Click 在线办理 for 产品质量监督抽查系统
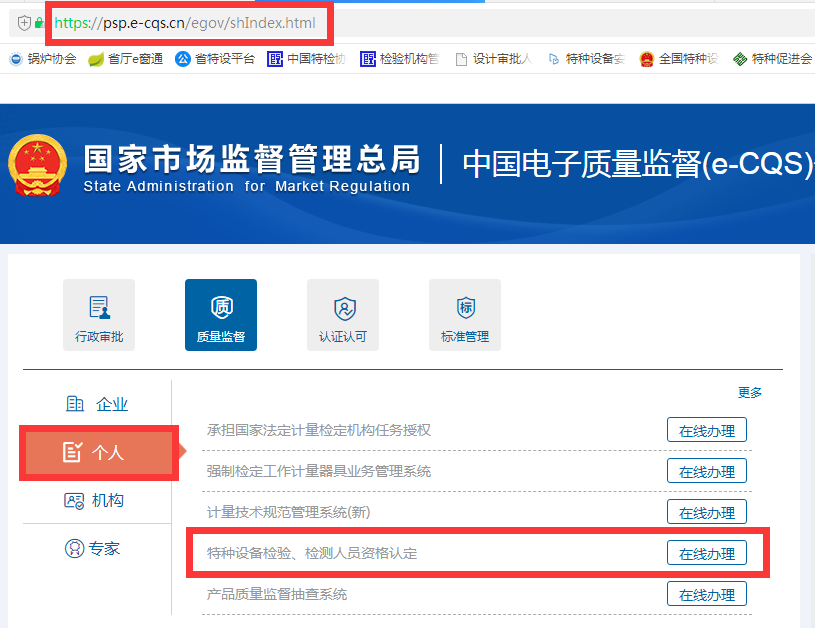This screenshot has height=628, width=815. tap(706, 595)
